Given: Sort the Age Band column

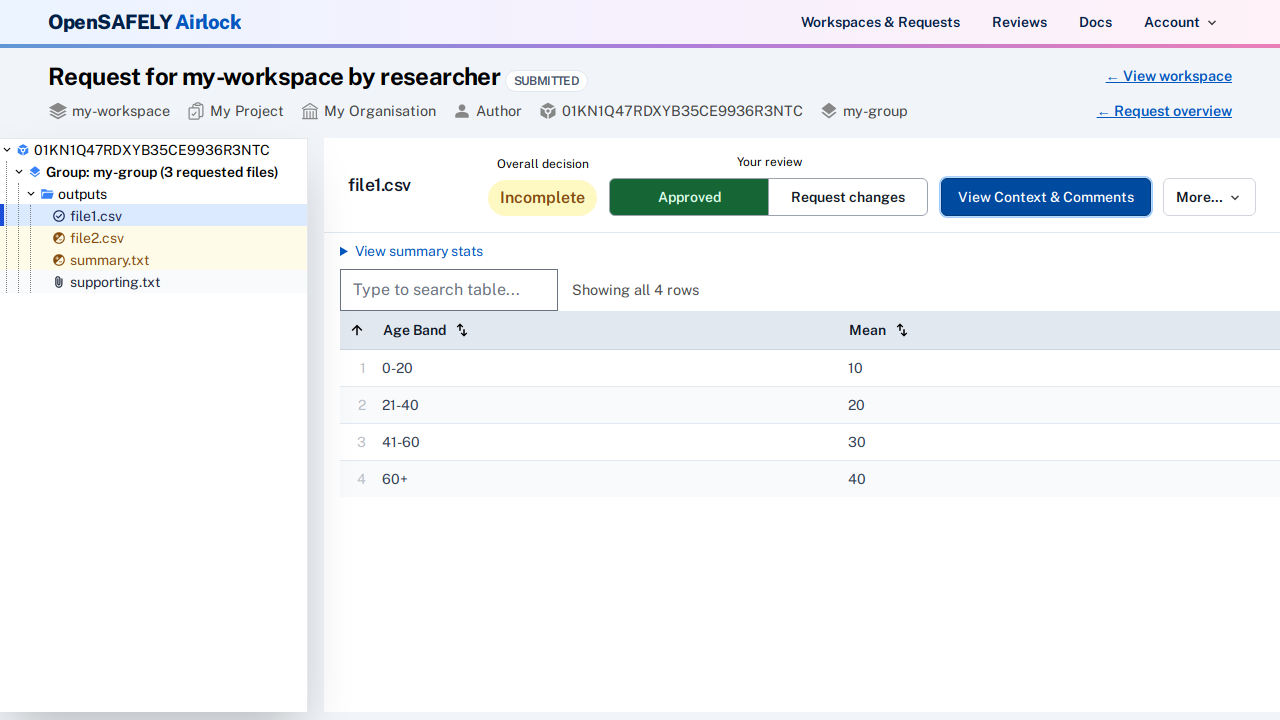Looking at the screenshot, I should [462, 330].
